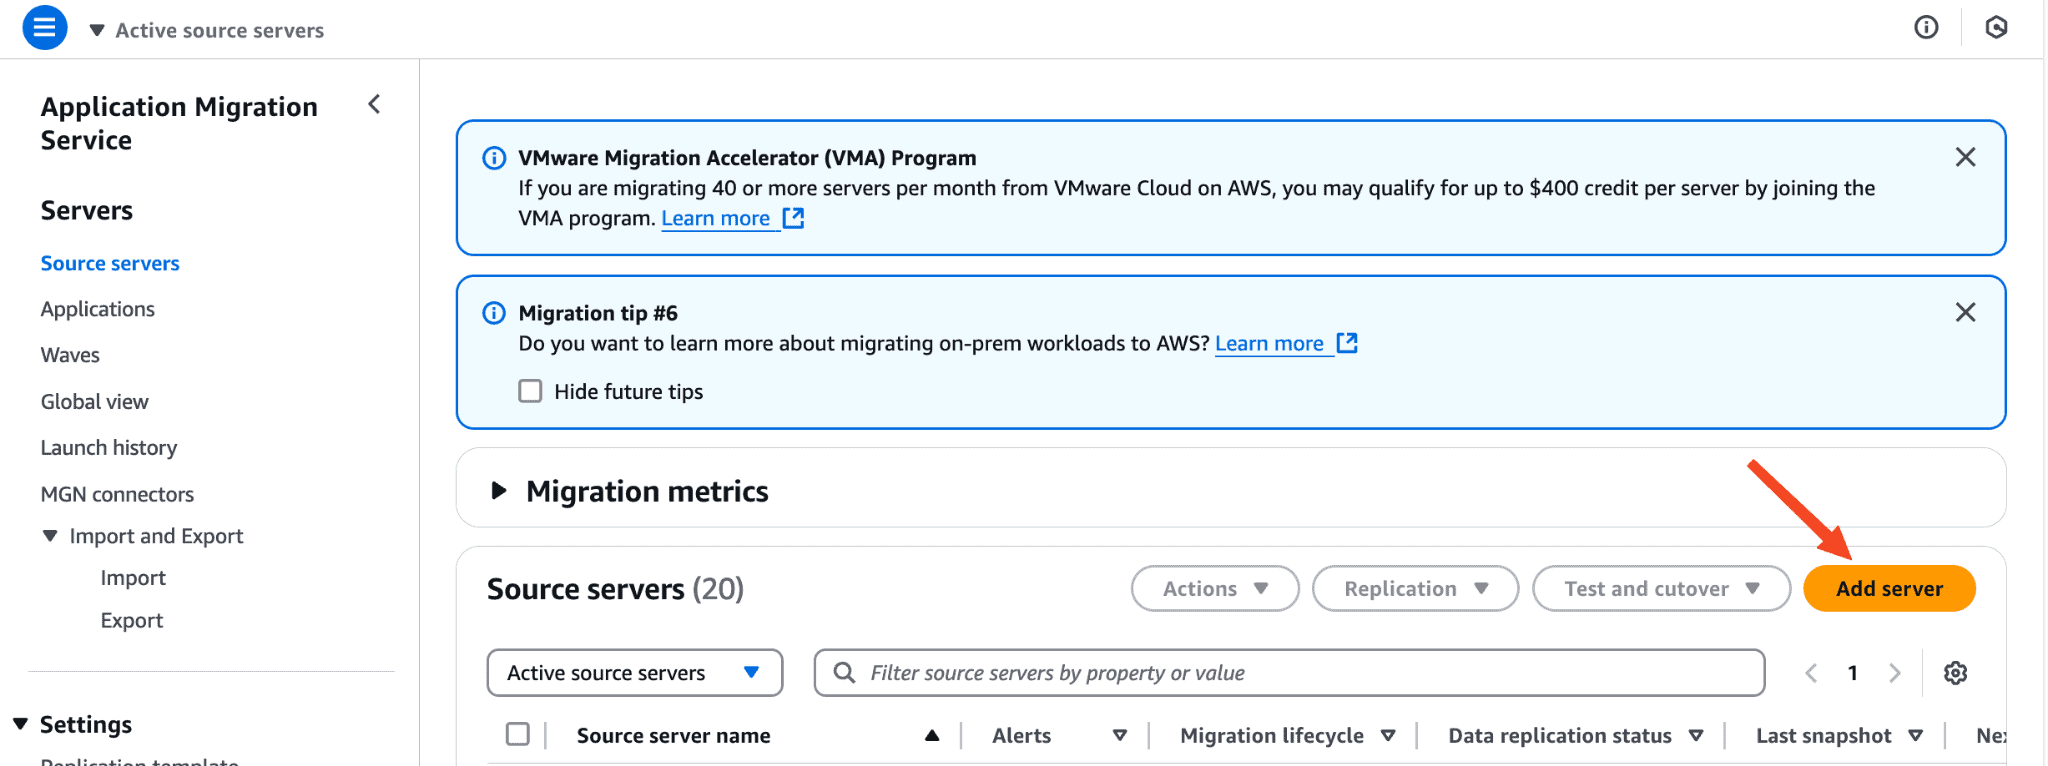
Task: Click the search magnifier in filter box
Action: (x=844, y=673)
